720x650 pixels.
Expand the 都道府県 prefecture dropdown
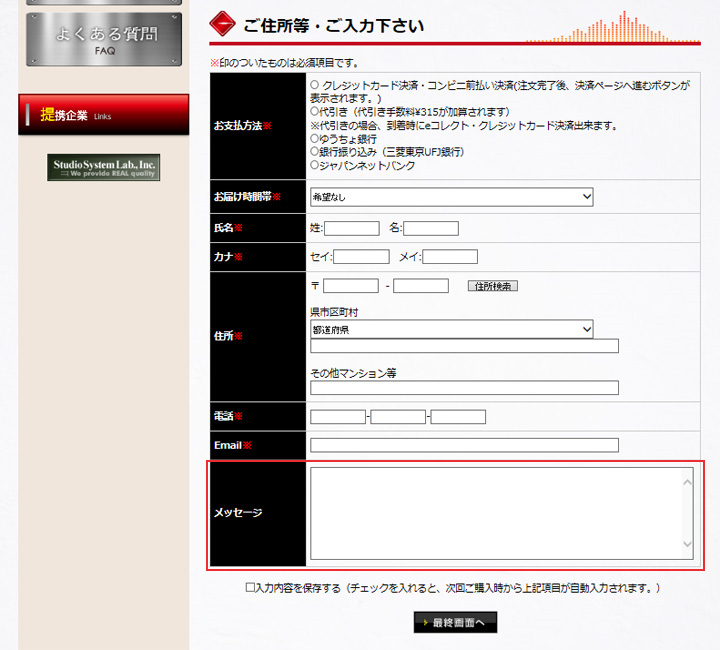(452, 329)
